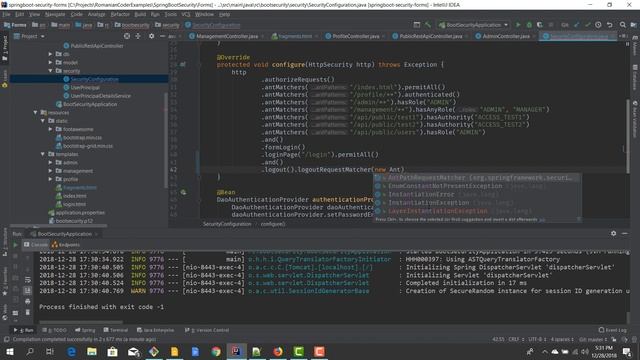The width and height of the screenshot is (640, 360).
Task: Open Version Control tool window
Action: pos(207,330)
